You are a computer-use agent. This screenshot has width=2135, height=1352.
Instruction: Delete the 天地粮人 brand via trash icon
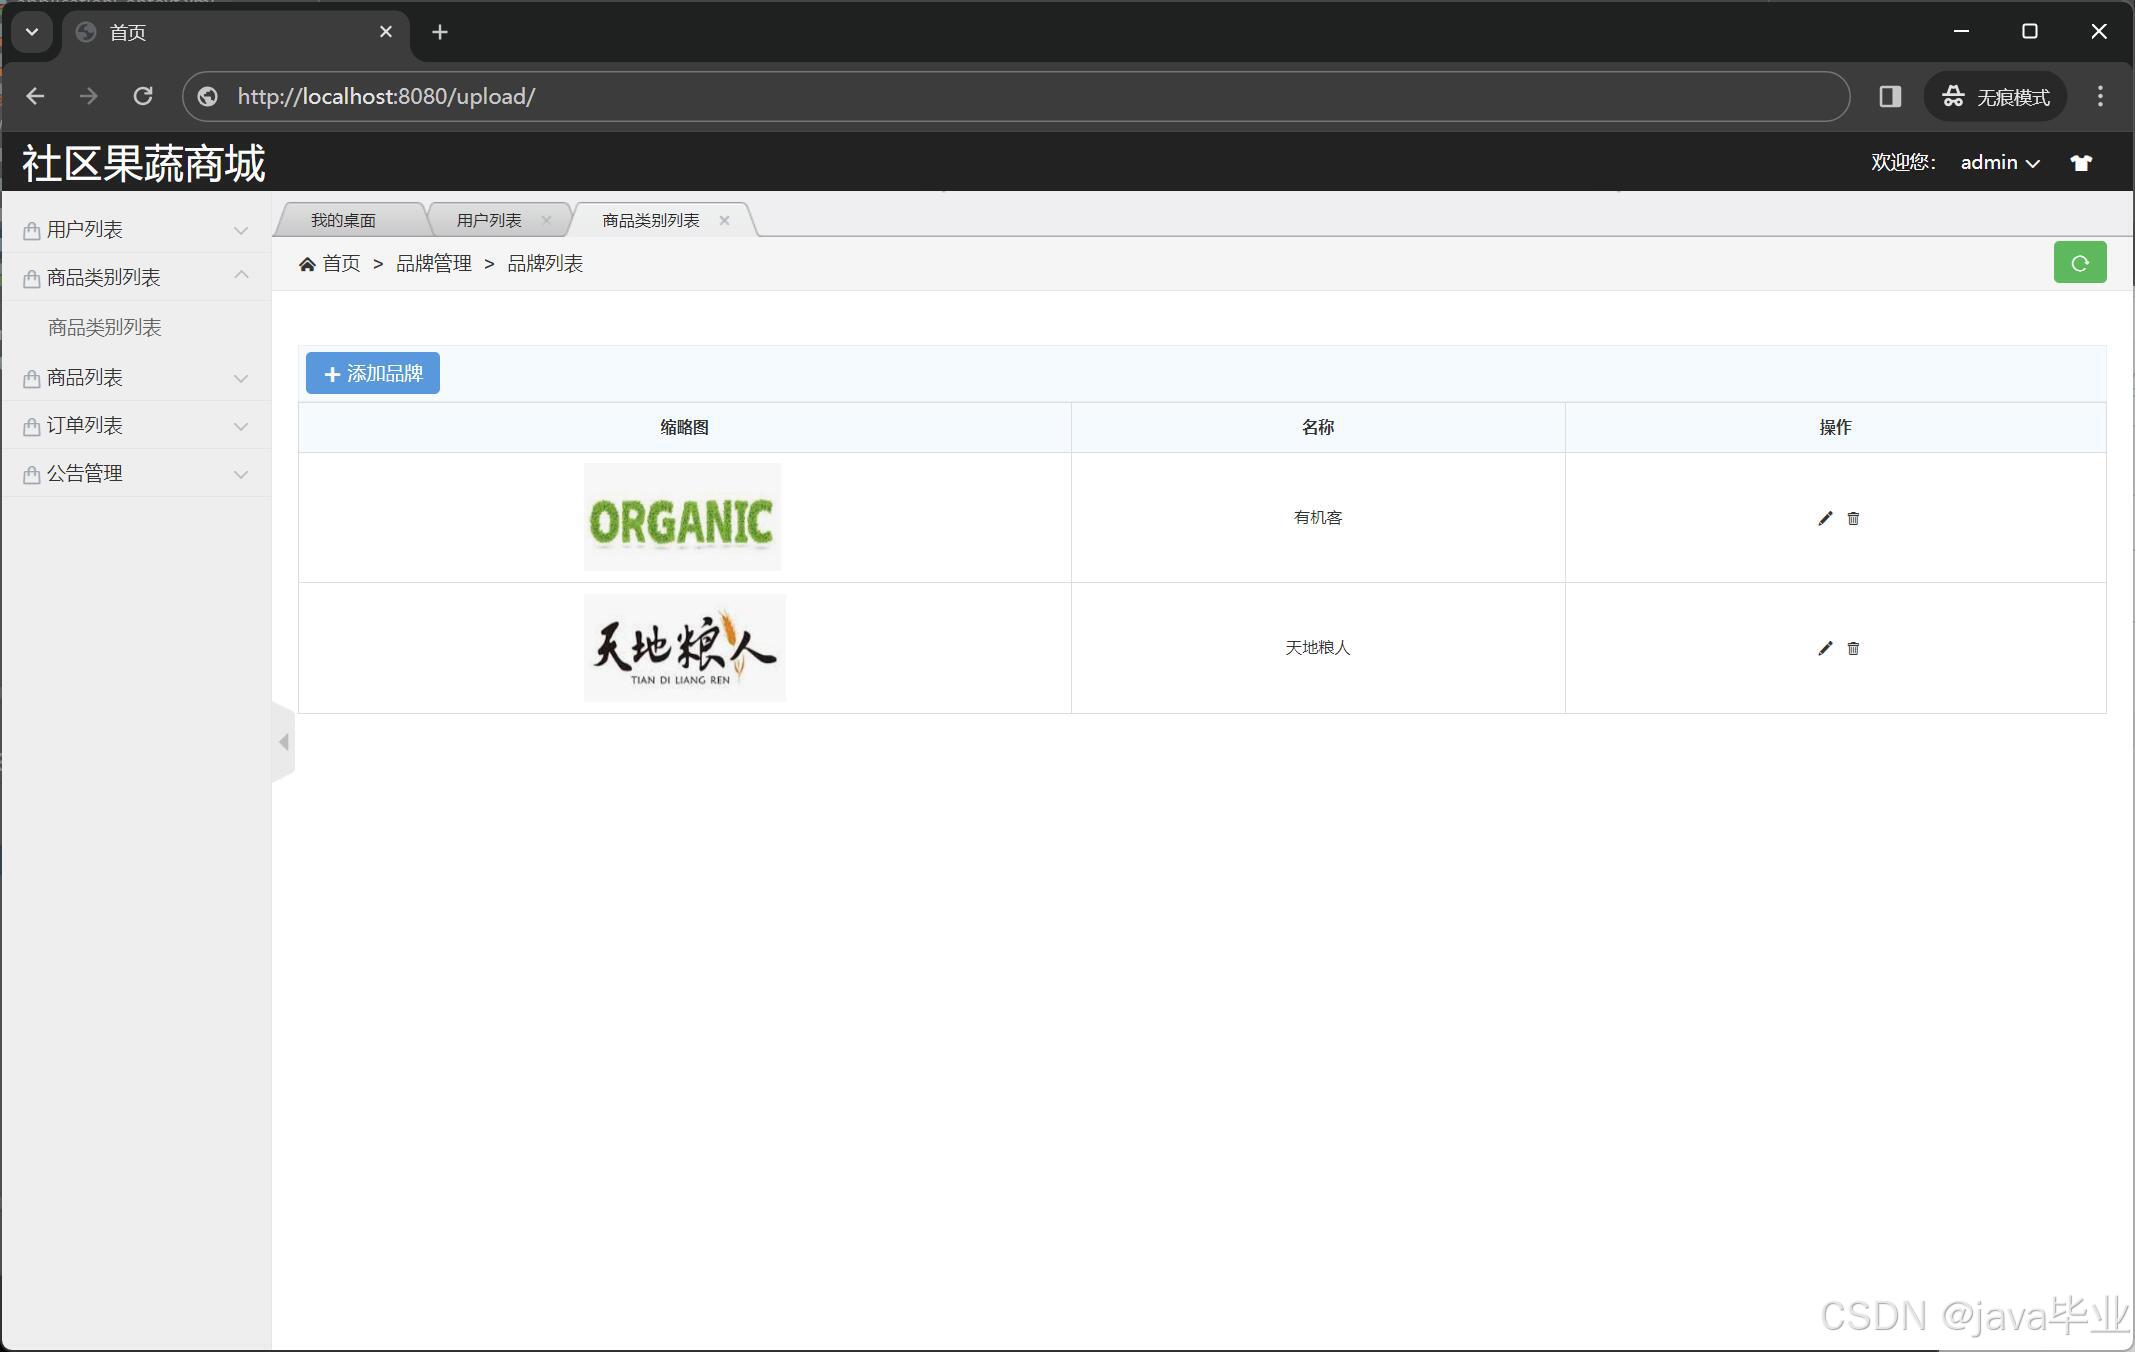click(1853, 648)
